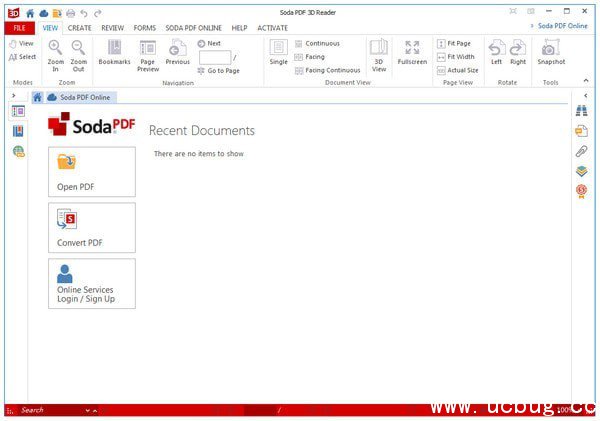This screenshot has height=421, width=600.
Task: Choose Fit Page view
Action: pyautogui.click(x=454, y=44)
